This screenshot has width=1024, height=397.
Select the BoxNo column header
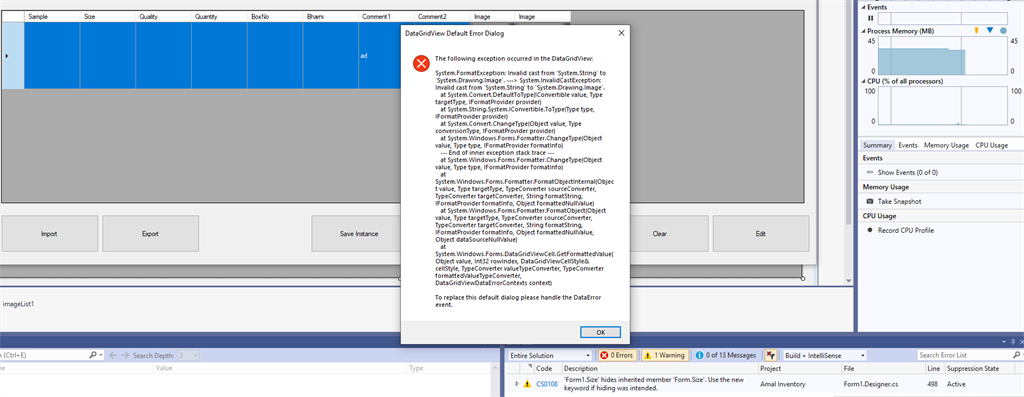click(x=276, y=16)
